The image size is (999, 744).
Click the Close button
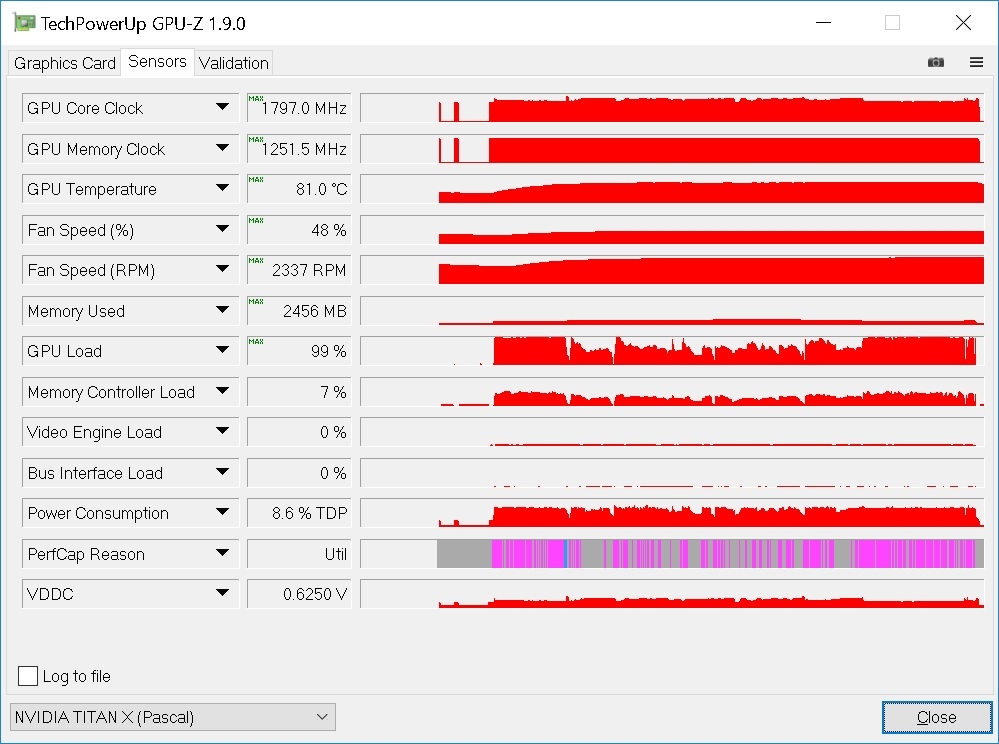pos(937,717)
